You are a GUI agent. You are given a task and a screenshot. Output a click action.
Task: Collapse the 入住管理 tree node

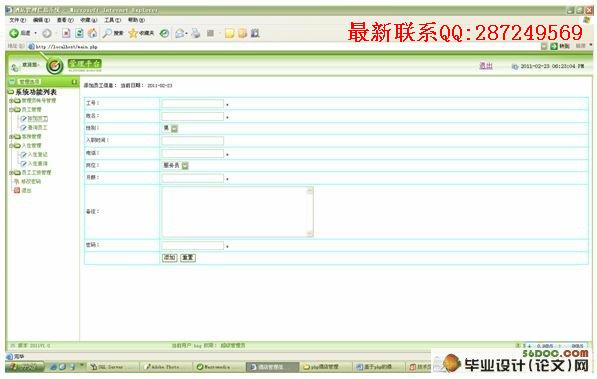(11, 146)
